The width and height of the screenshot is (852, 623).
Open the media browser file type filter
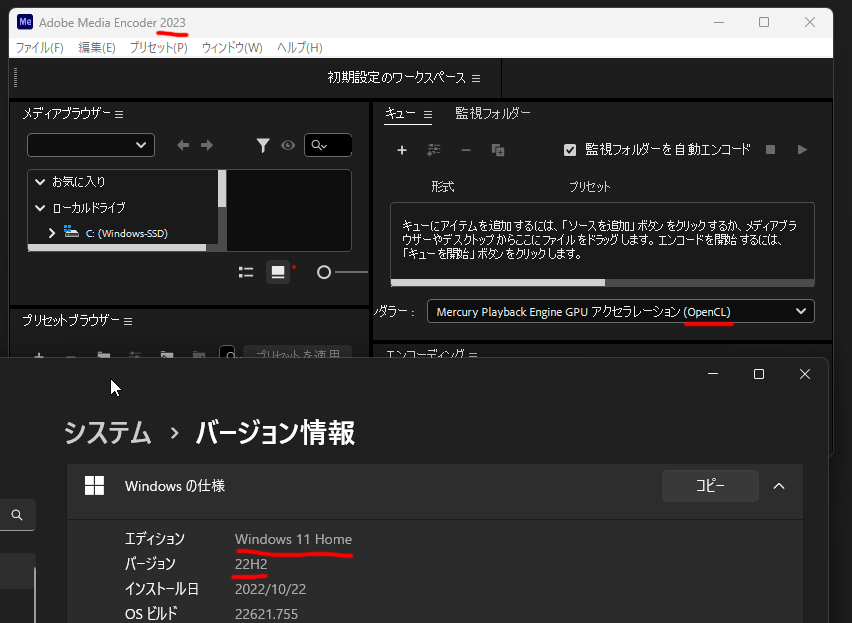(263, 145)
